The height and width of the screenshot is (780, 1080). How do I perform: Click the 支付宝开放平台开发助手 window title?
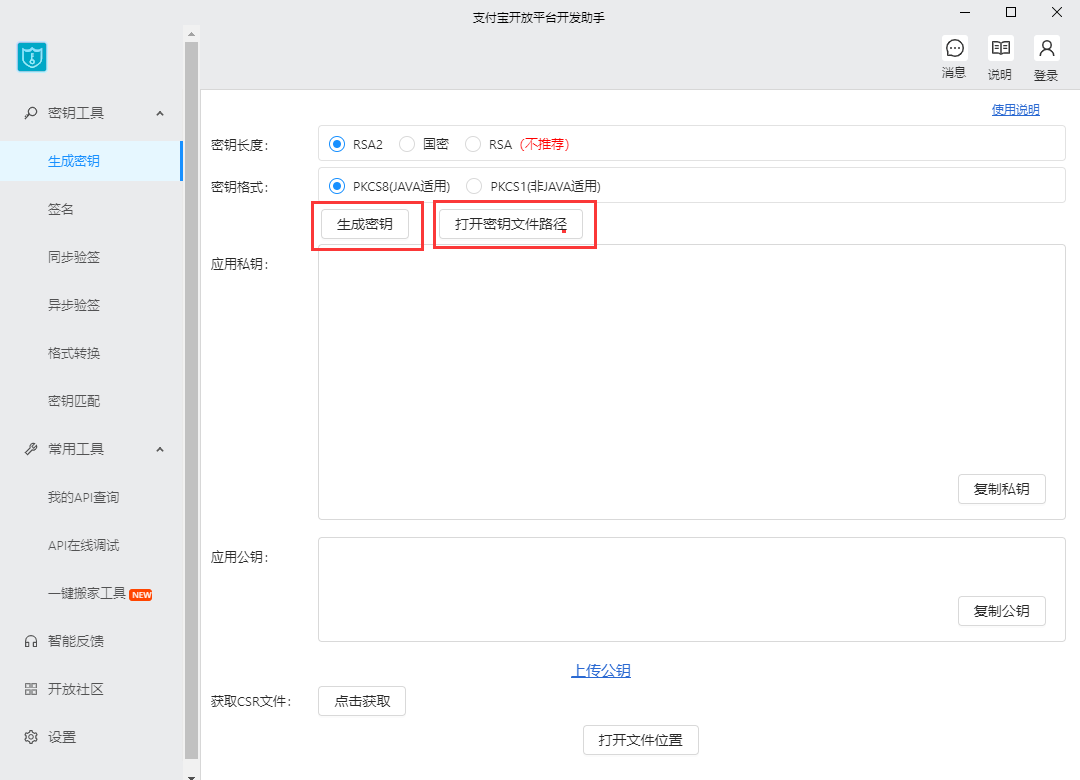(539, 18)
